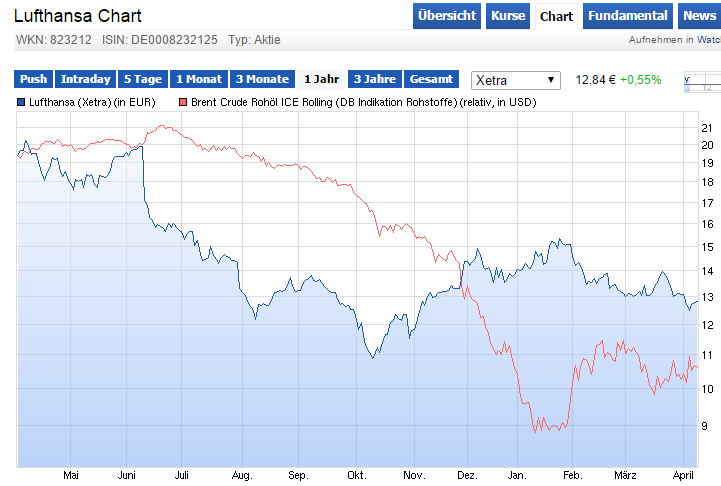Open the Xetra exchange dropdown
Screen dimensions: 721x486
click(x=515, y=80)
